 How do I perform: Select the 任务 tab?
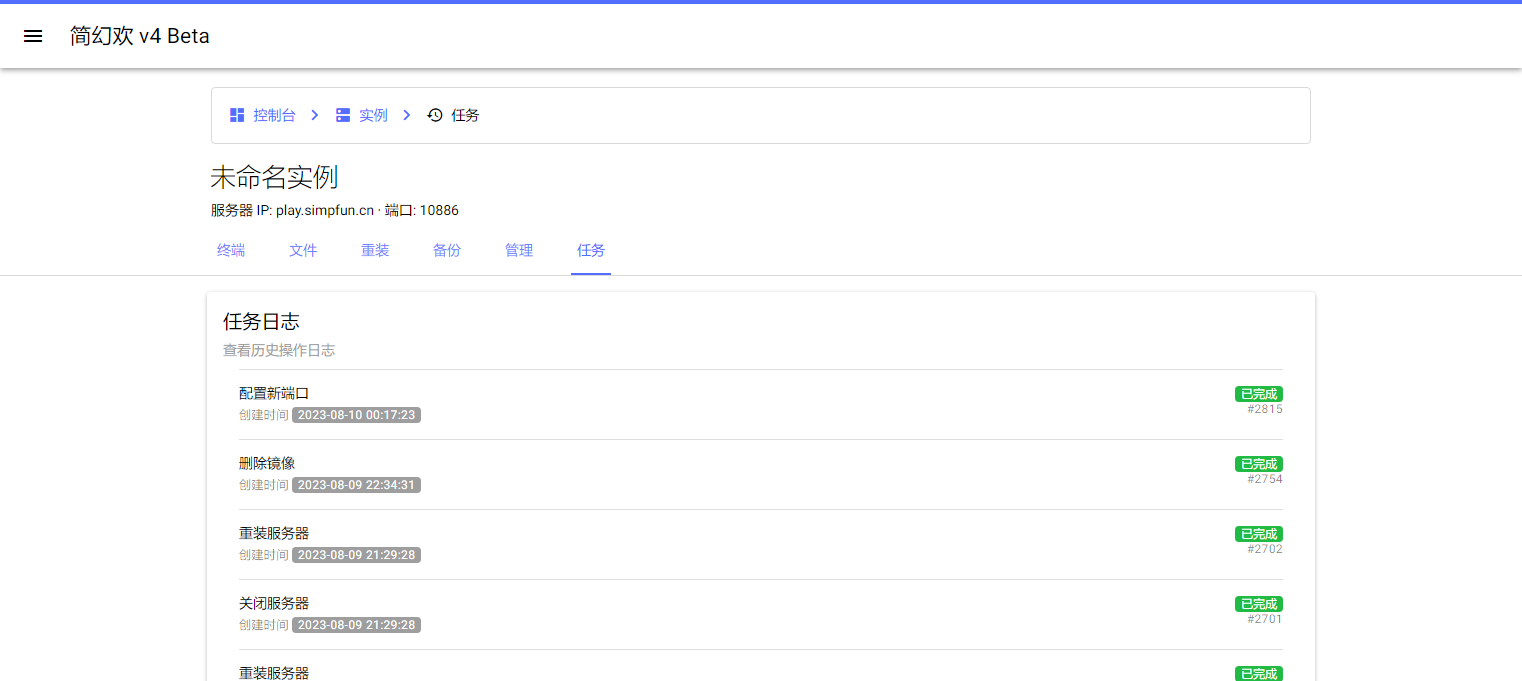tap(591, 250)
